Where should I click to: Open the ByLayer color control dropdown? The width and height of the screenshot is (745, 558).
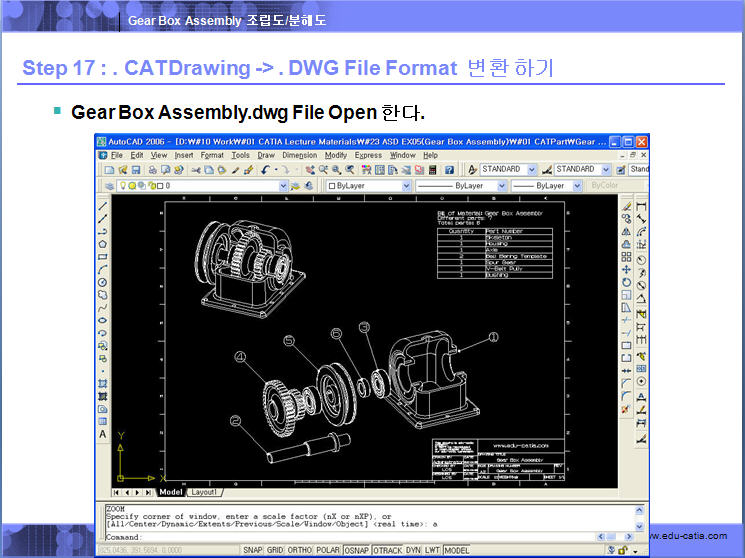tap(406, 186)
